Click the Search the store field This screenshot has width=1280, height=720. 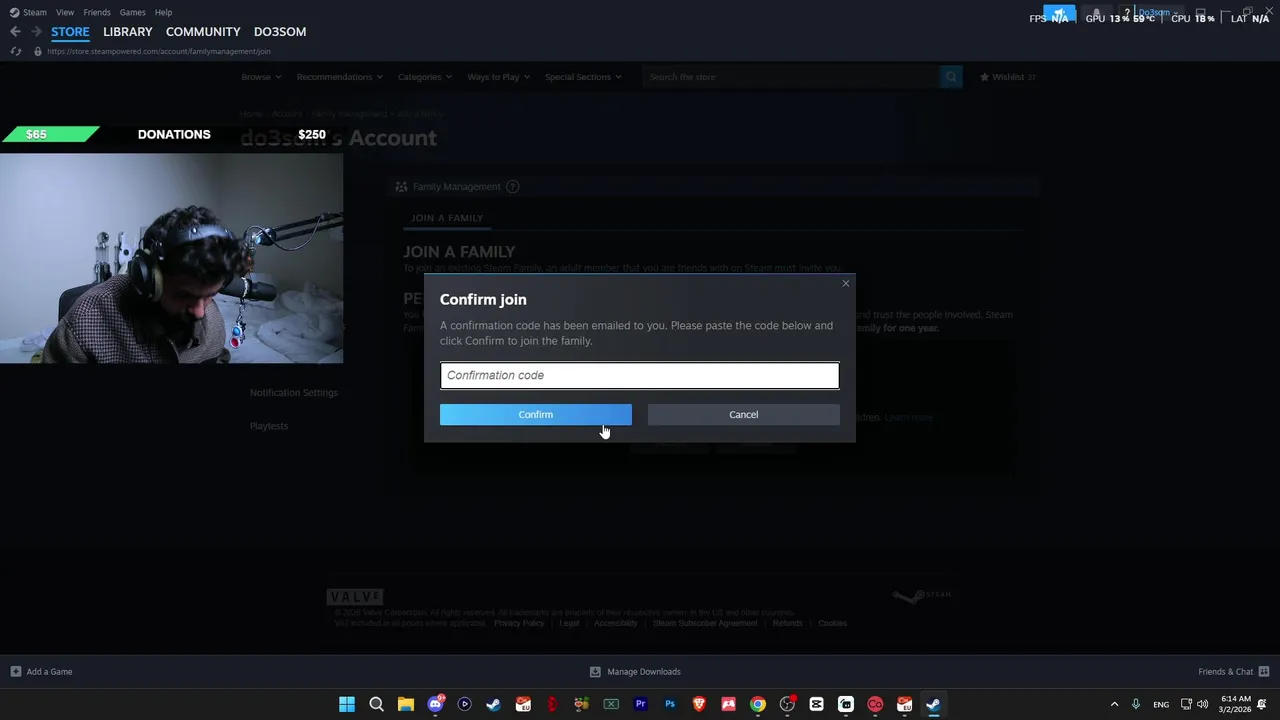[x=790, y=77]
